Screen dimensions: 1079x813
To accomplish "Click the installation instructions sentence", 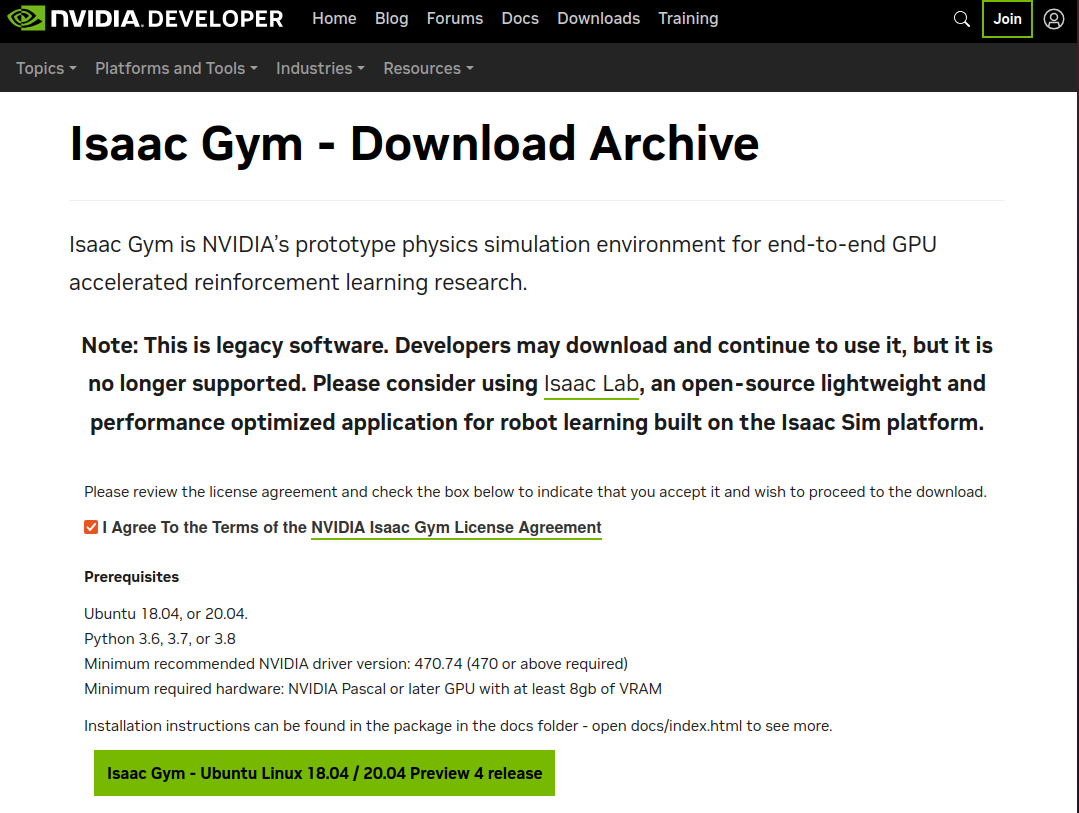I will pyautogui.click(x=458, y=726).
